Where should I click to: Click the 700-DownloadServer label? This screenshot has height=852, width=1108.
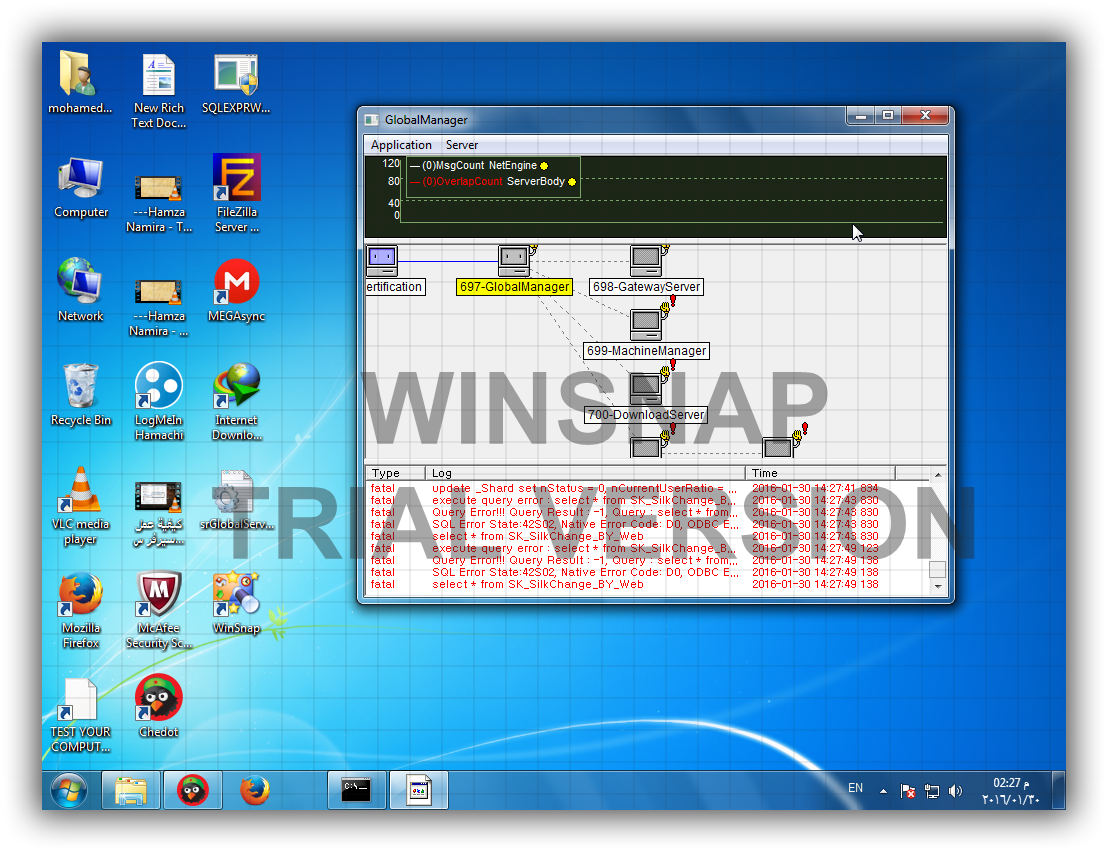point(646,415)
